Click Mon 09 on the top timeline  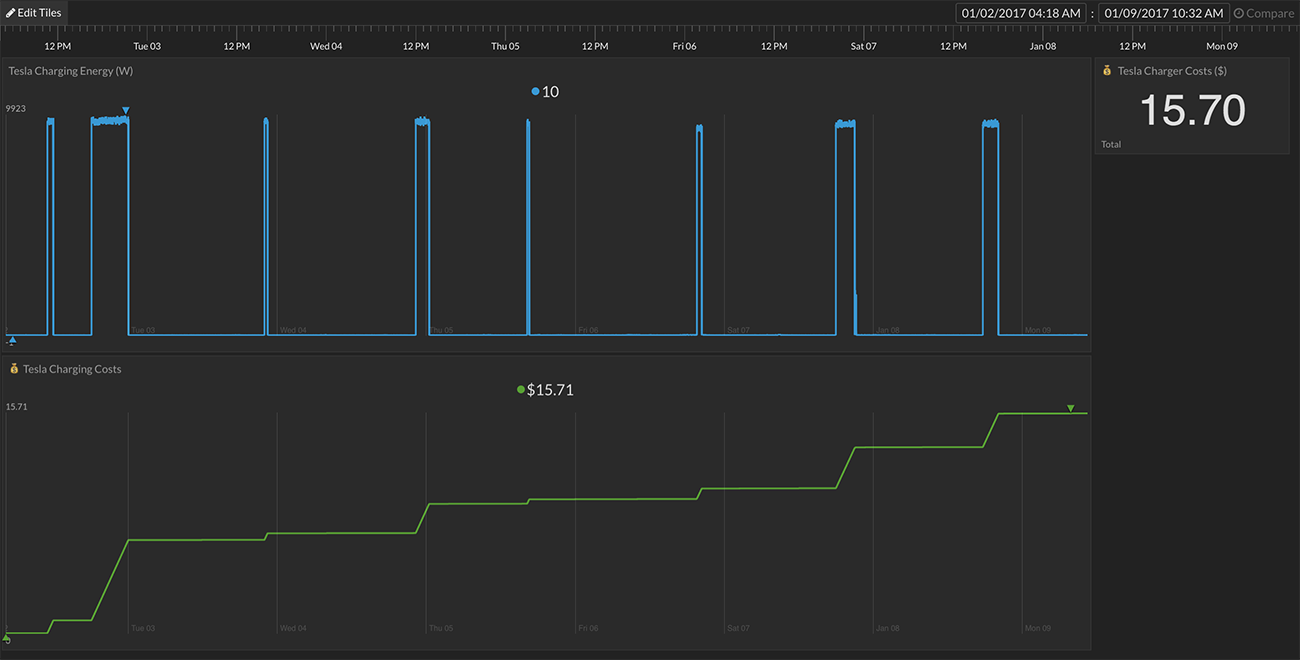tap(1221, 46)
